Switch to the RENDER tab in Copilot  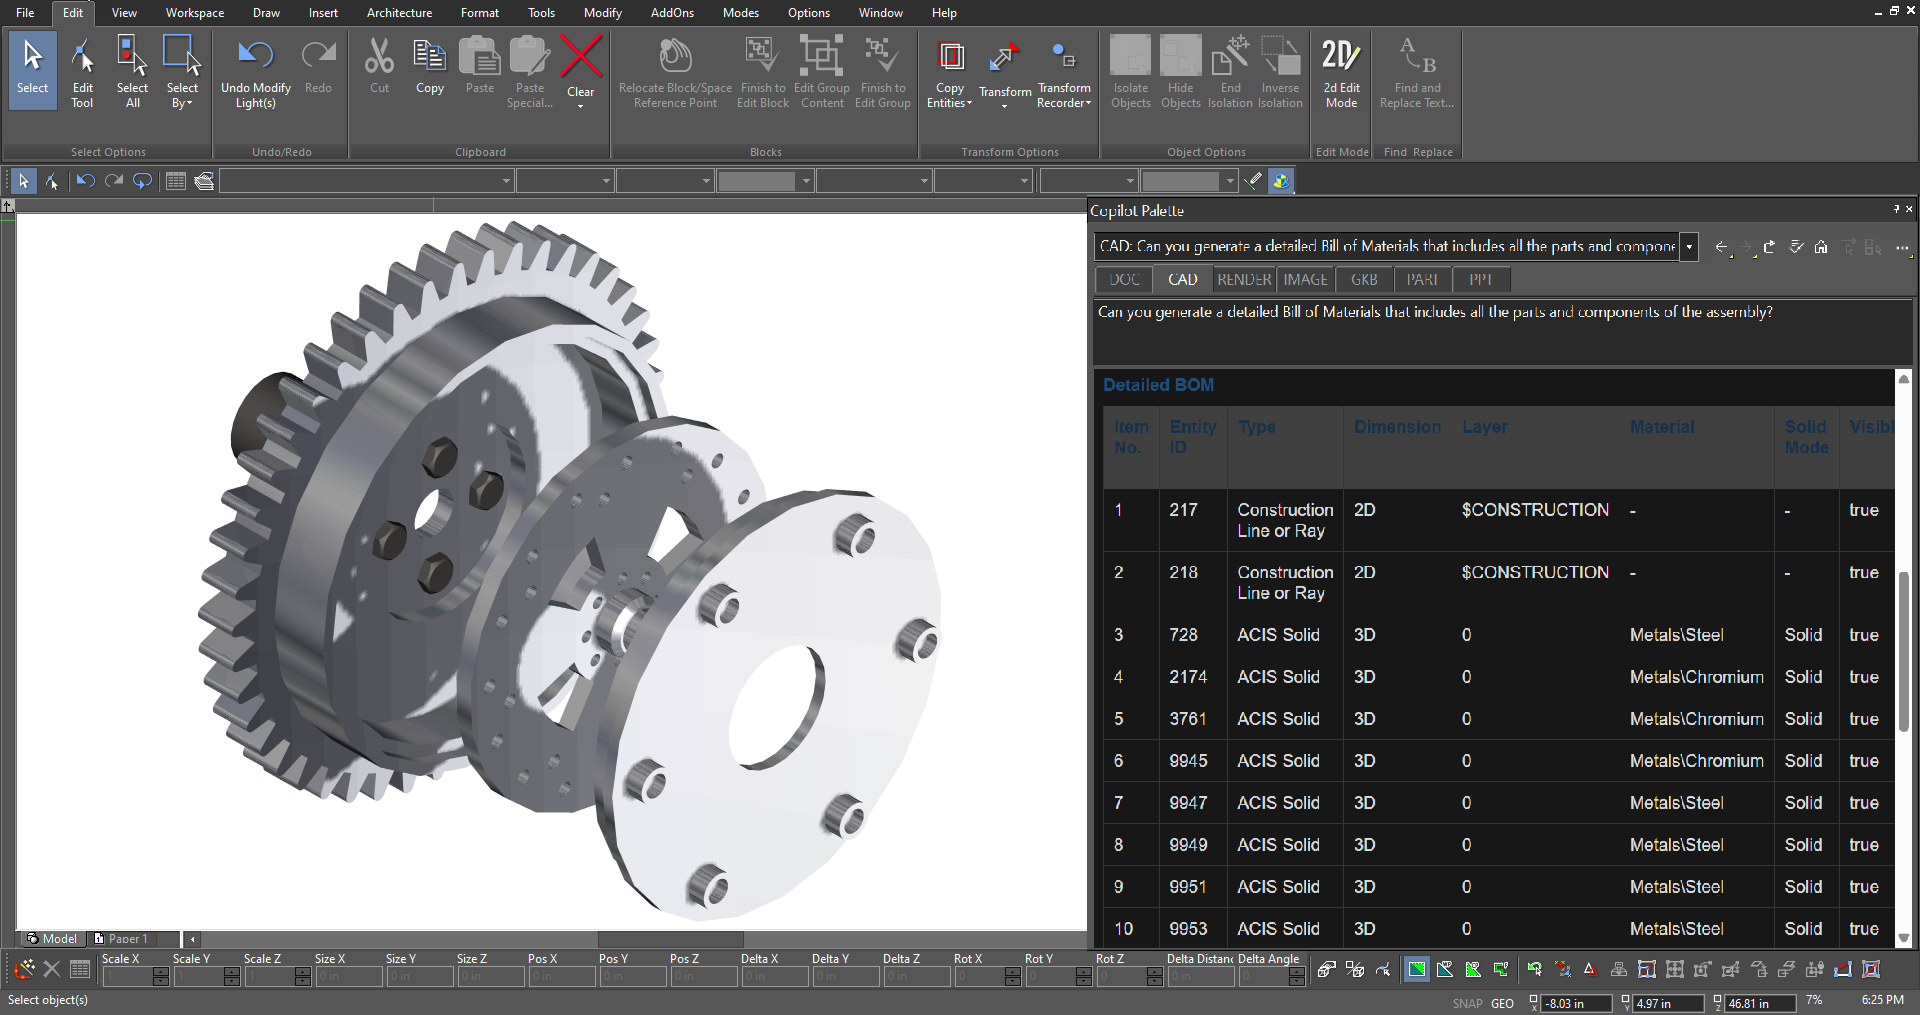click(1244, 280)
